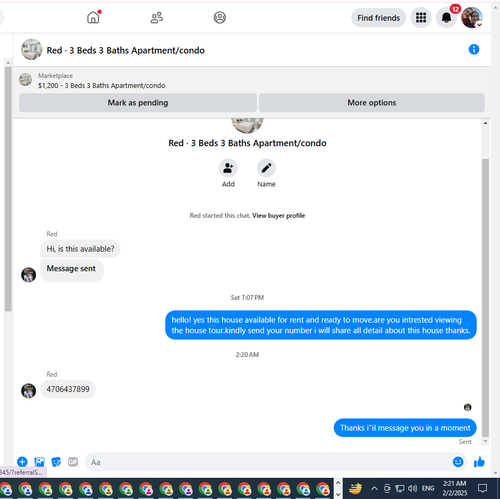Choose a sticker icon
Image resolution: width=500 pixels, height=499 pixels.
pyautogui.click(x=56, y=462)
